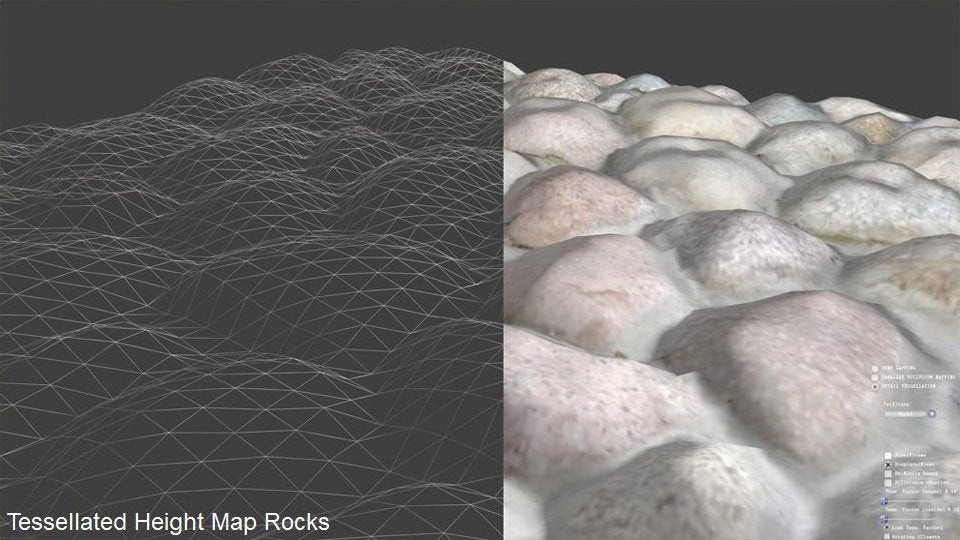This screenshot has width=960, height=540.
Task: Click the textured rocks render view
Action: 690,250
